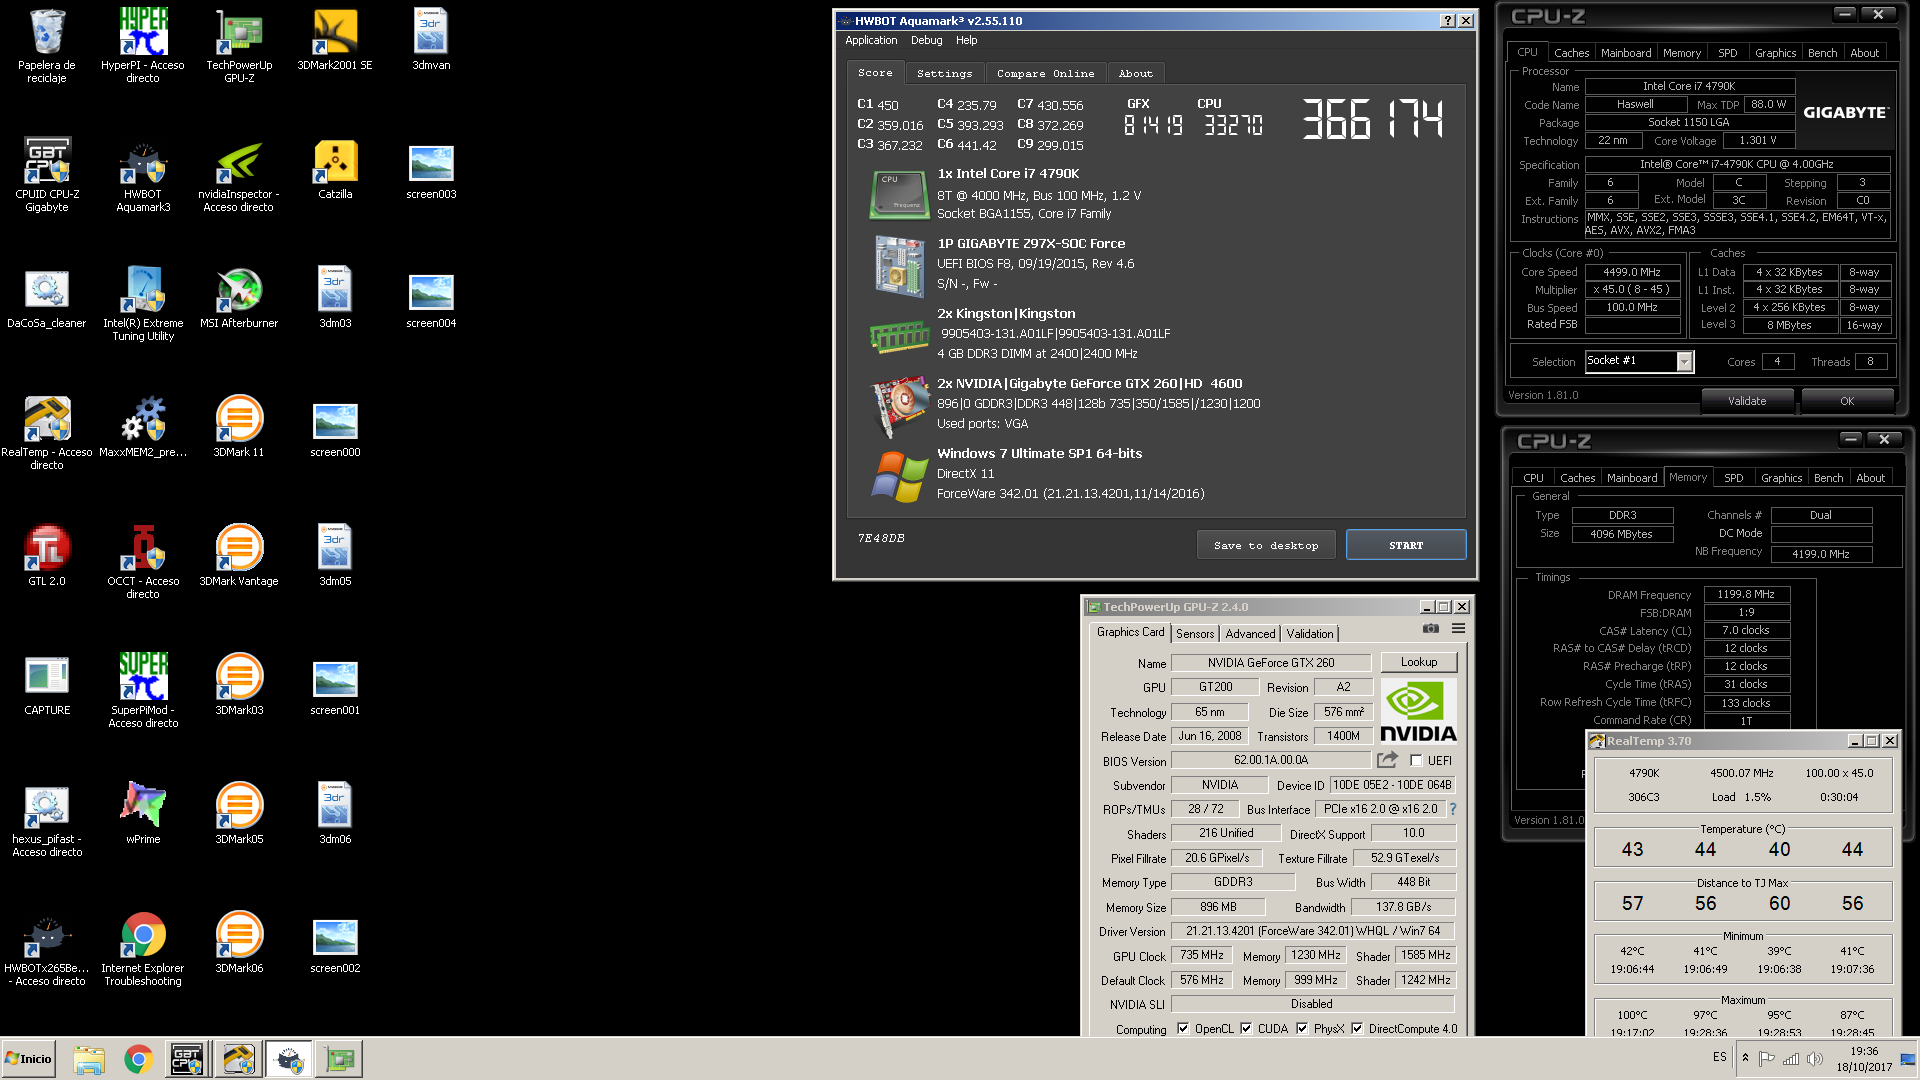
Task: Open the RealTemp shortcut icon
Action: [x=47, y=432]
